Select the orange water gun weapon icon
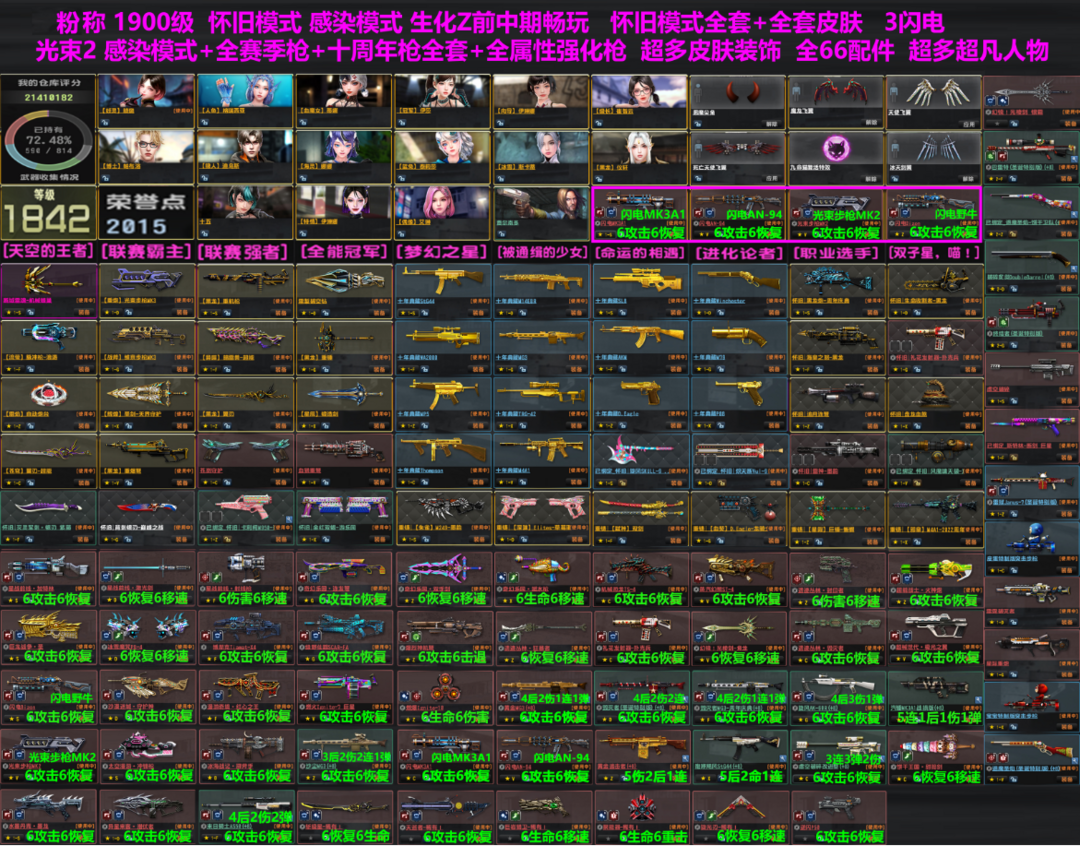Screen dimensions: 1080x846 point(543,568)
